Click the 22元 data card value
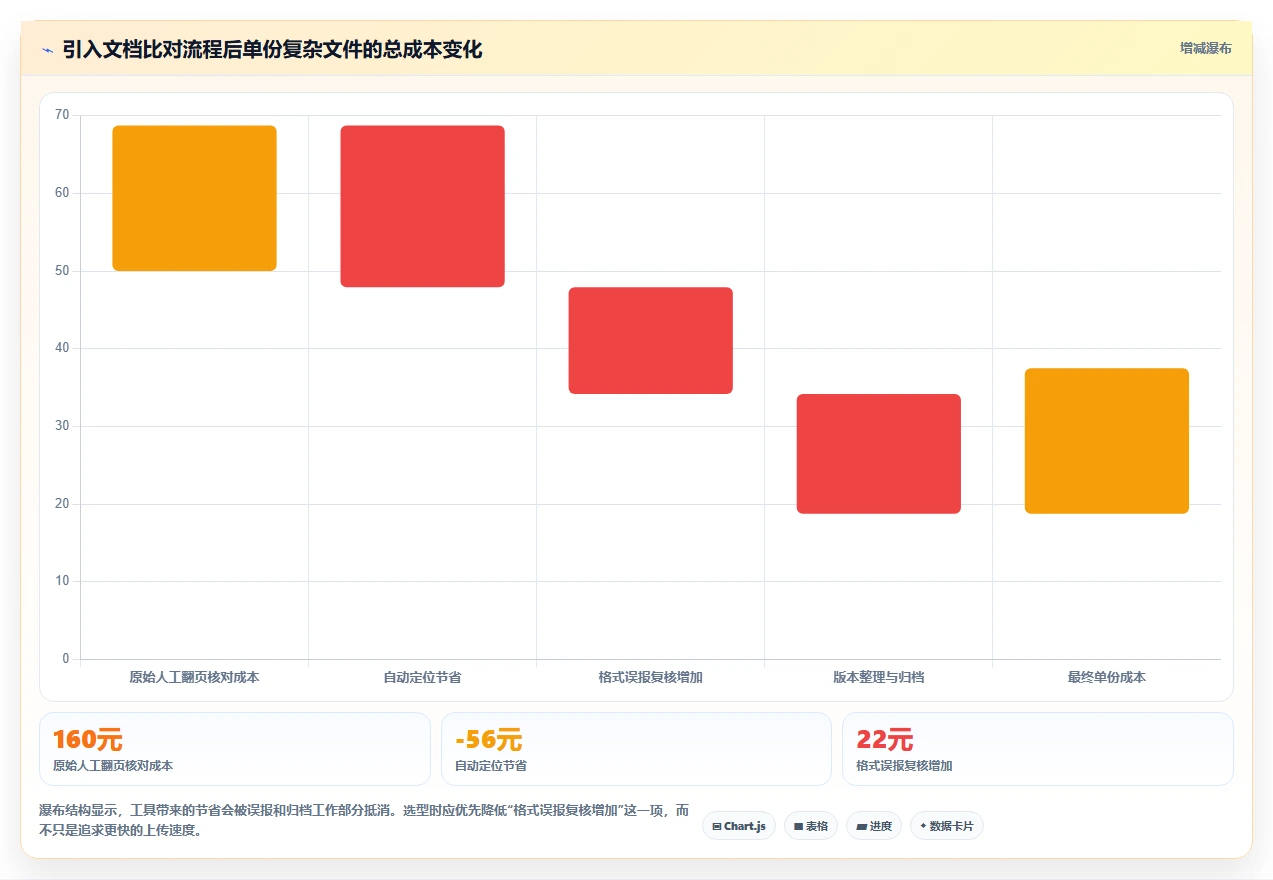Image resolution: width=1273 pixels, height=880 pixels. pos(885,740)
